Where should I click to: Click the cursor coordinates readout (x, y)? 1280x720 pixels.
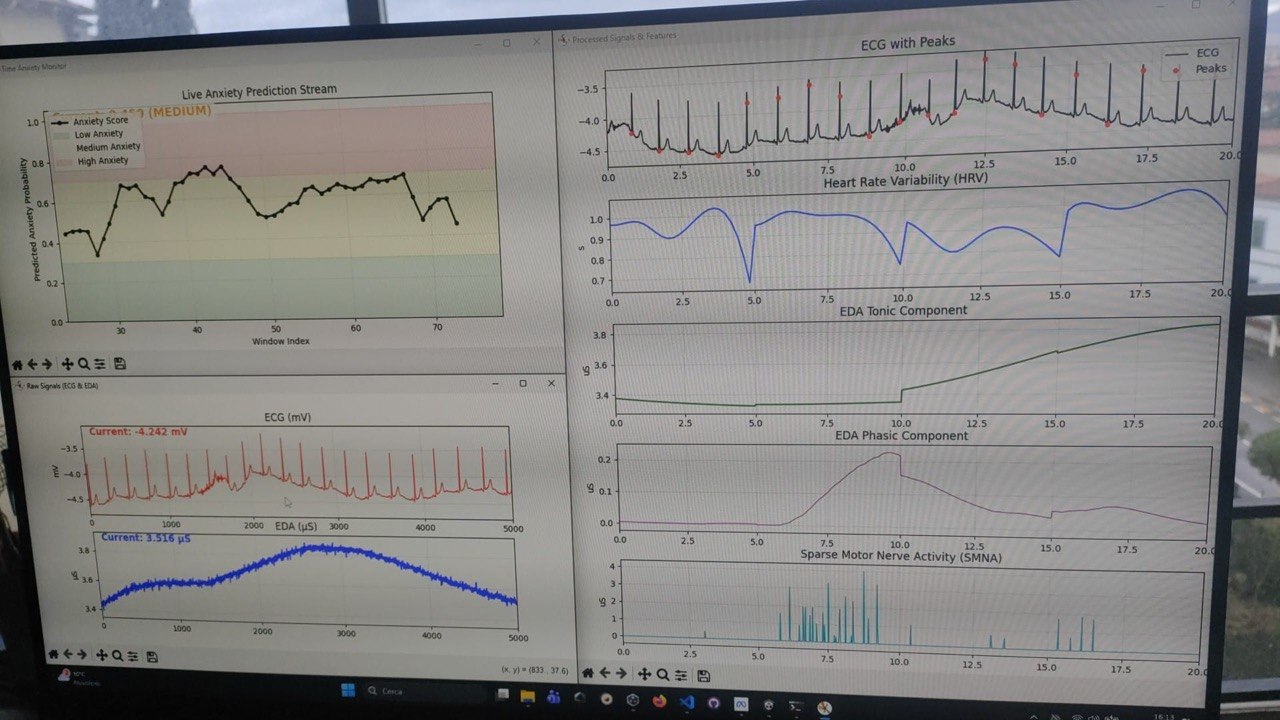534,670
